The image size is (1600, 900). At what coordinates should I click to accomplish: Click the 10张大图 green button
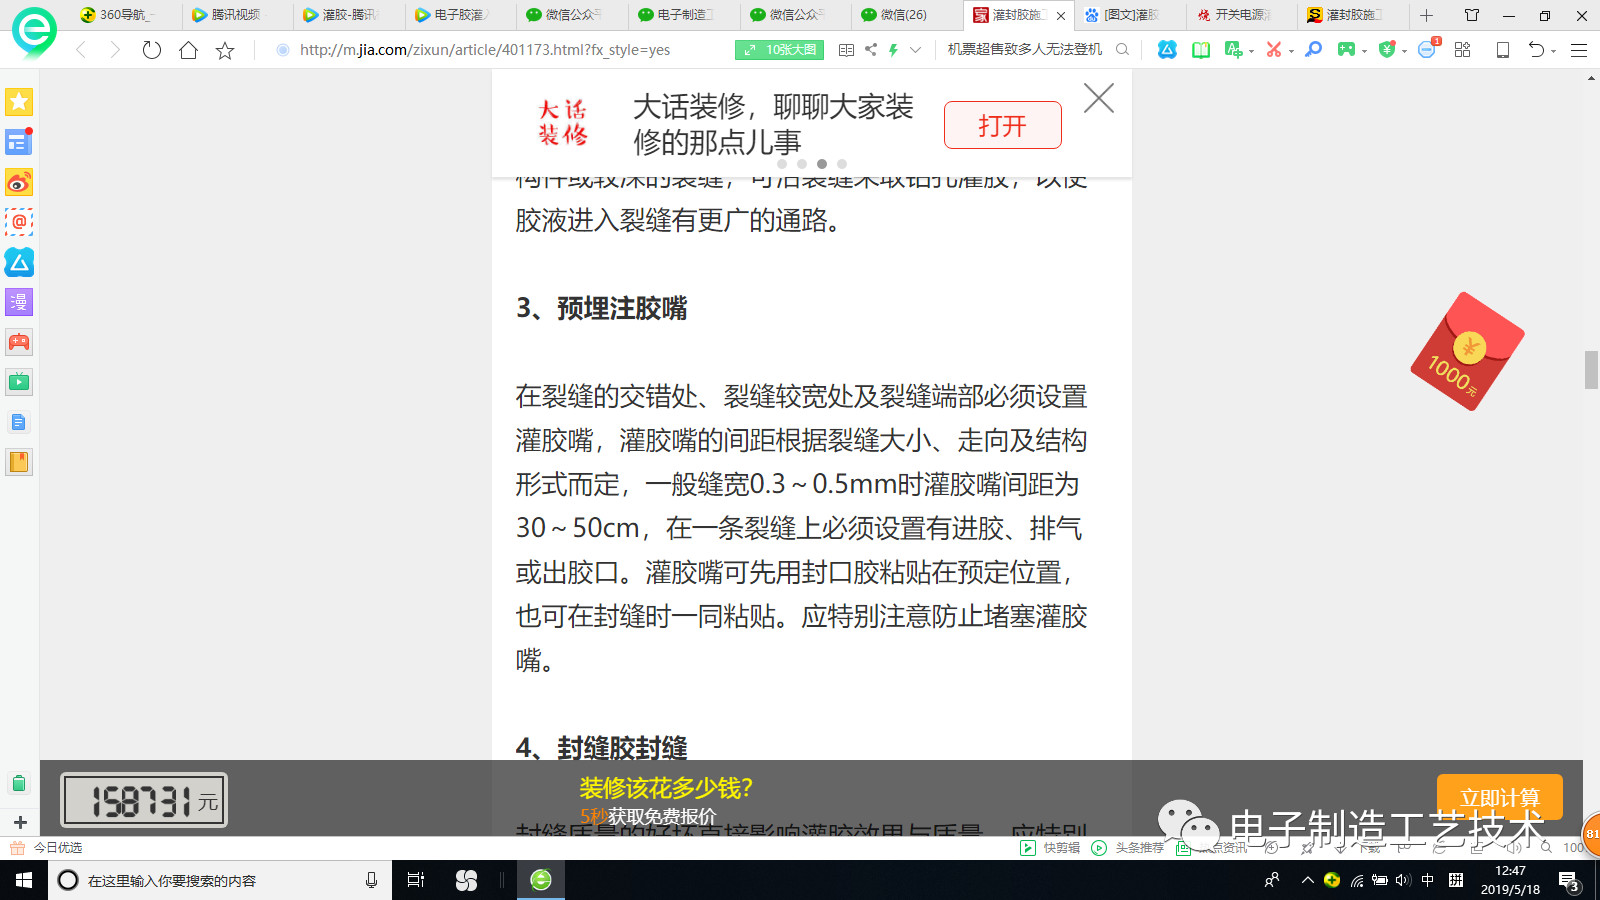[779, 50]
